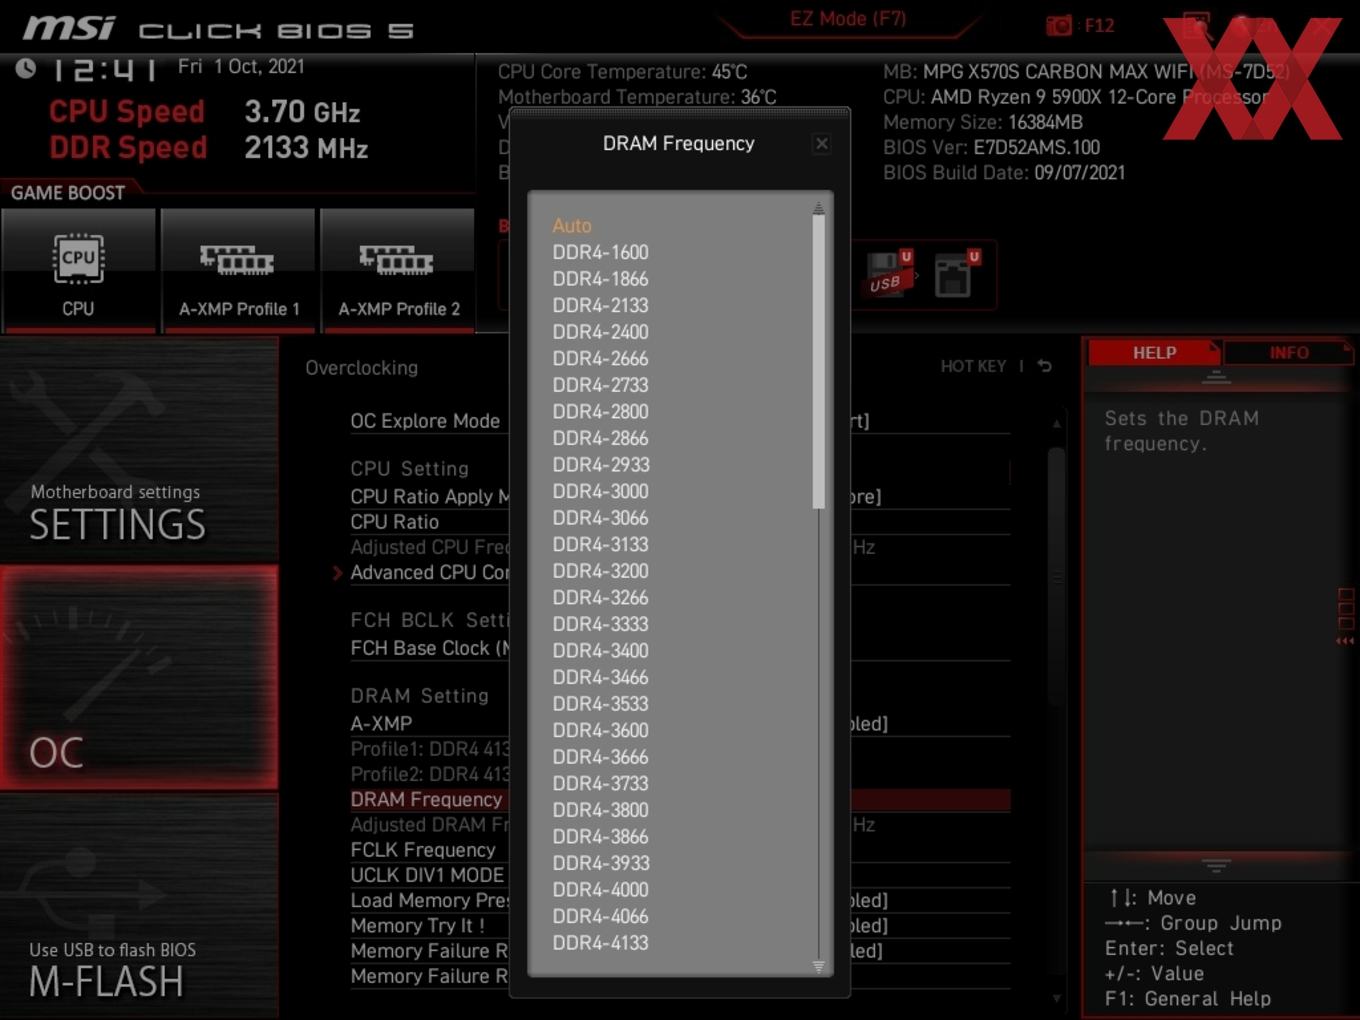Select FCLK Frequency setting
The width and height of the screenshot is (1360, 1020).
coord(423,850)
